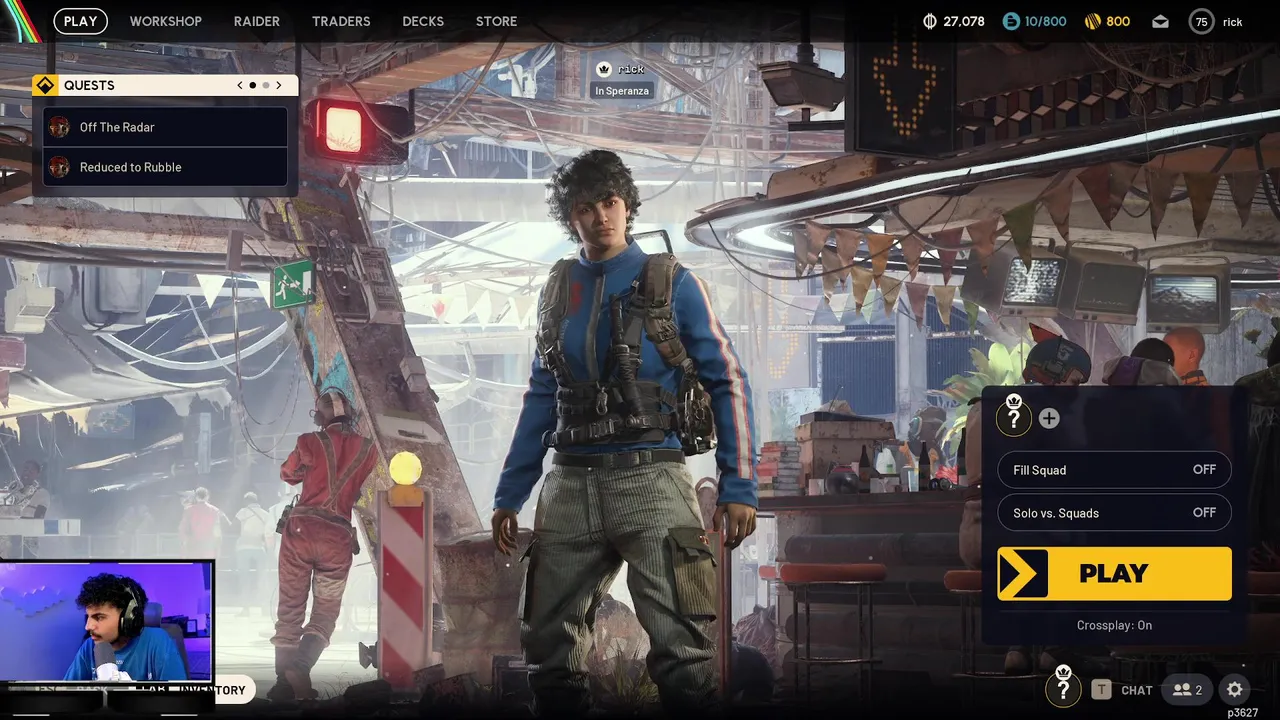This screenshot has width=1280, height=720.
Task: Open the mail inbox envelope icon
Action: click(x=1160, y=21)
